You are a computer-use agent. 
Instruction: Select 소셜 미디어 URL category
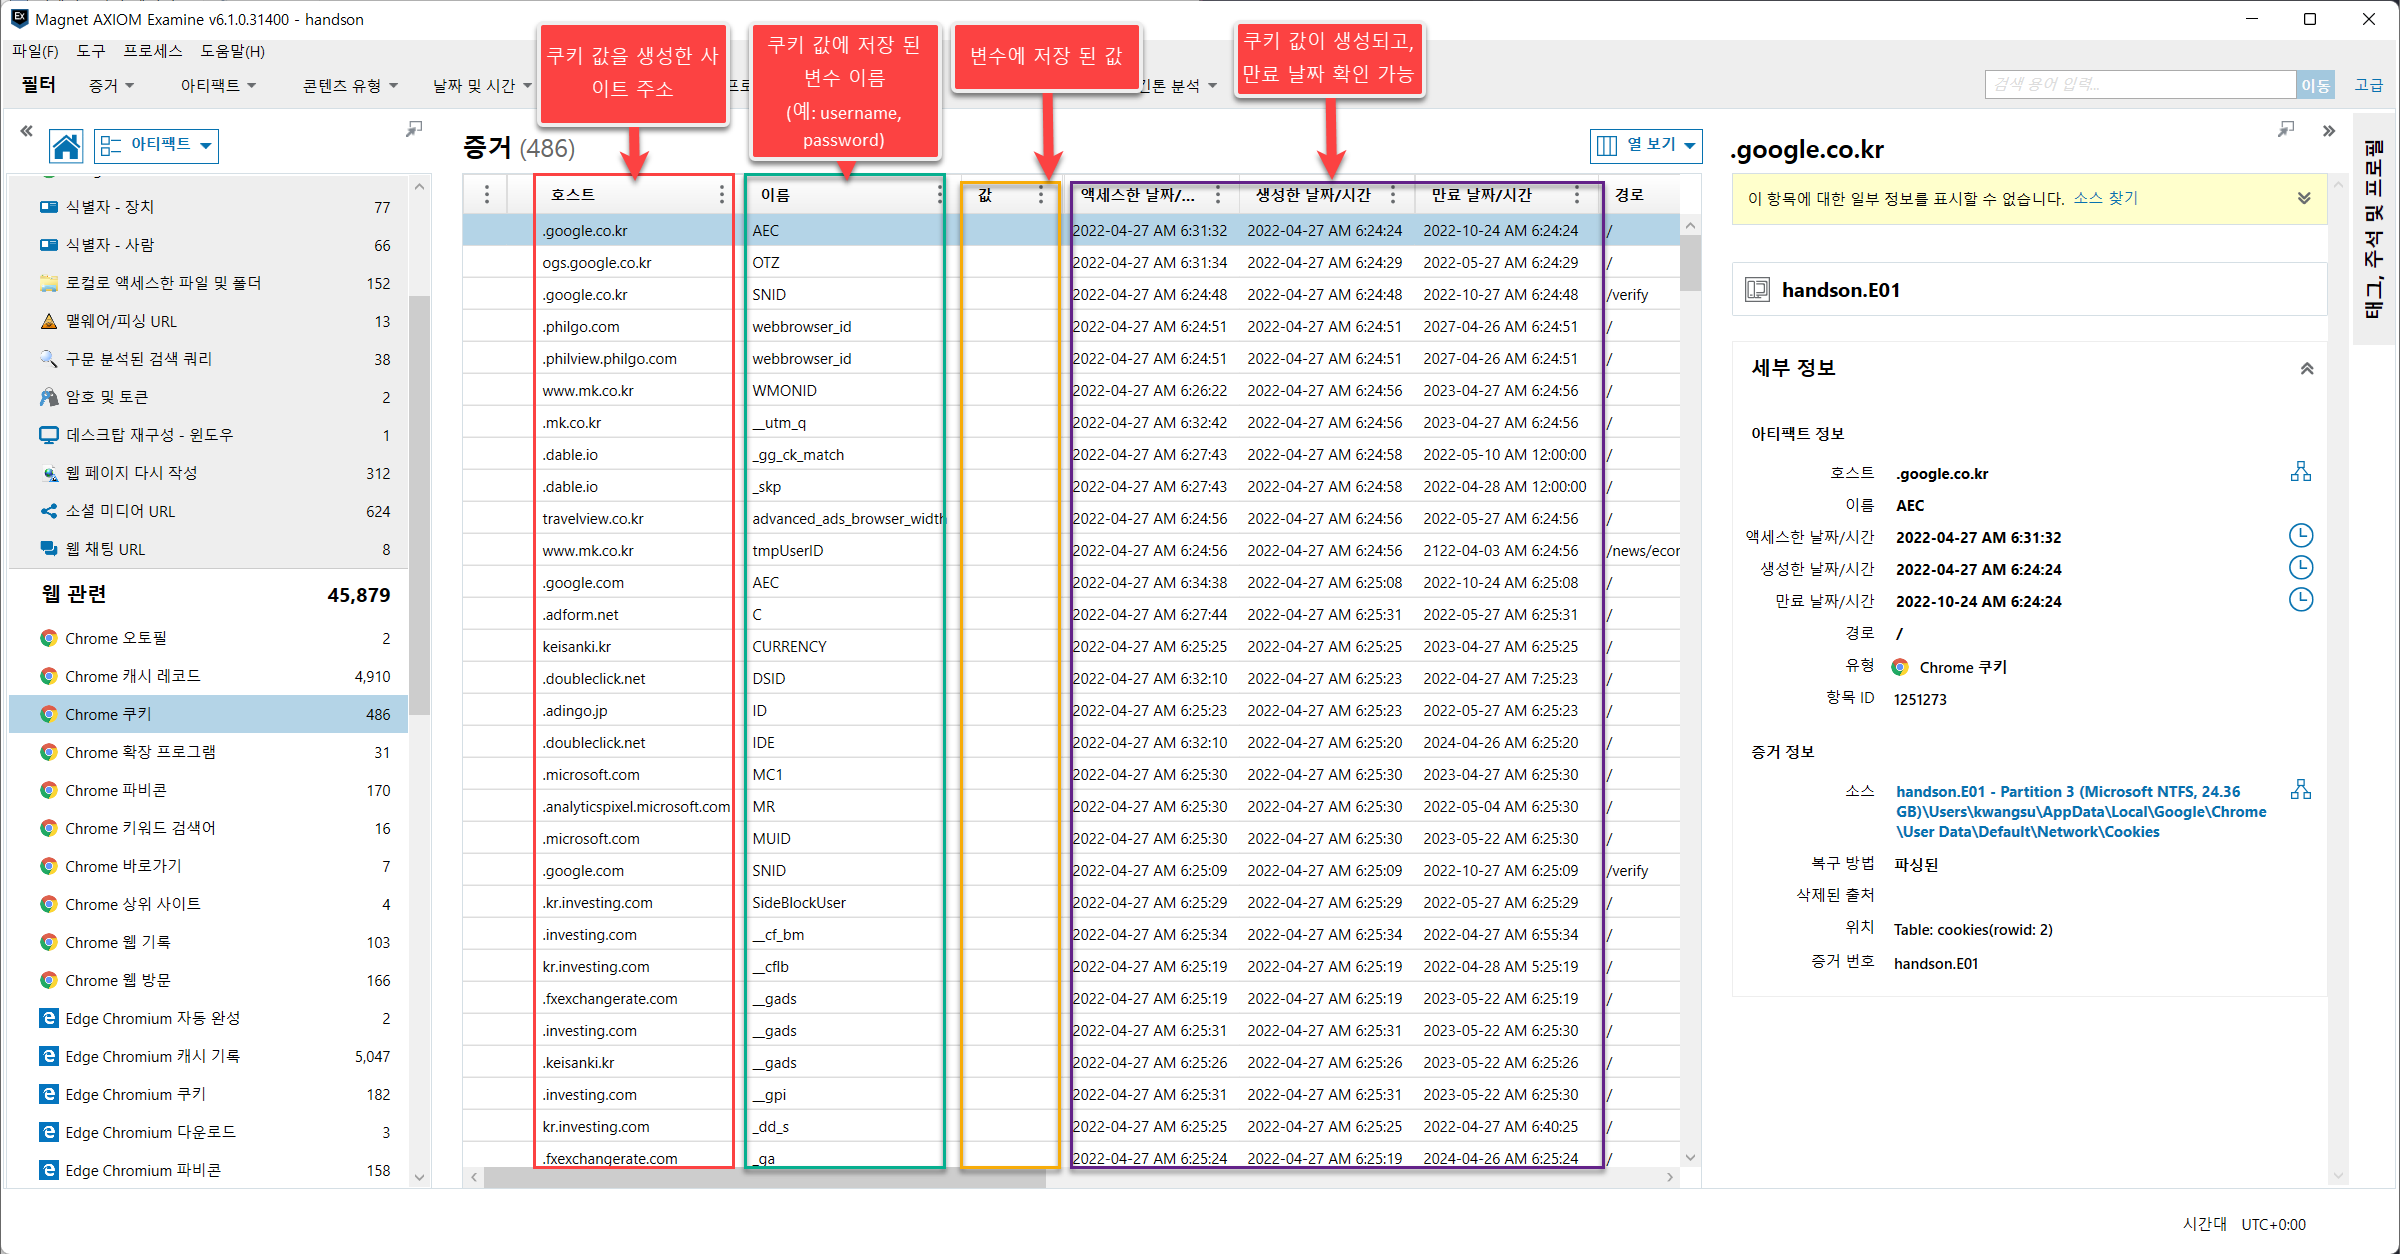point(209,511)
